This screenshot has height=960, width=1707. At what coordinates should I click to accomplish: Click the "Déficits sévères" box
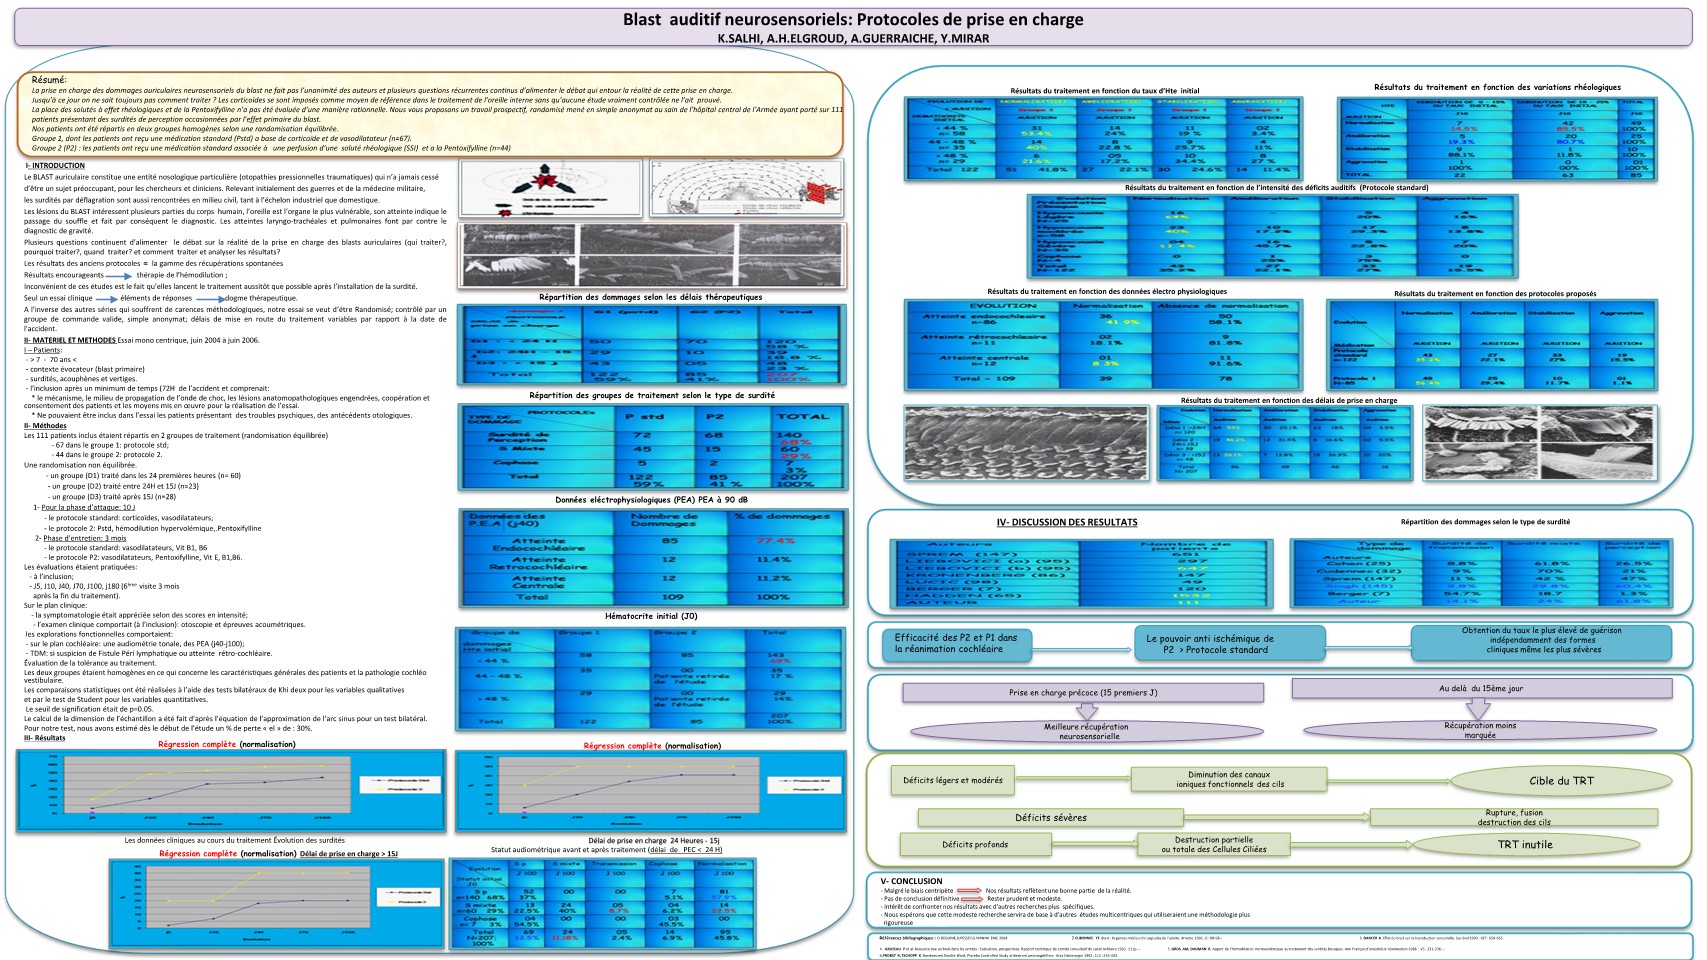point(1050,818)
